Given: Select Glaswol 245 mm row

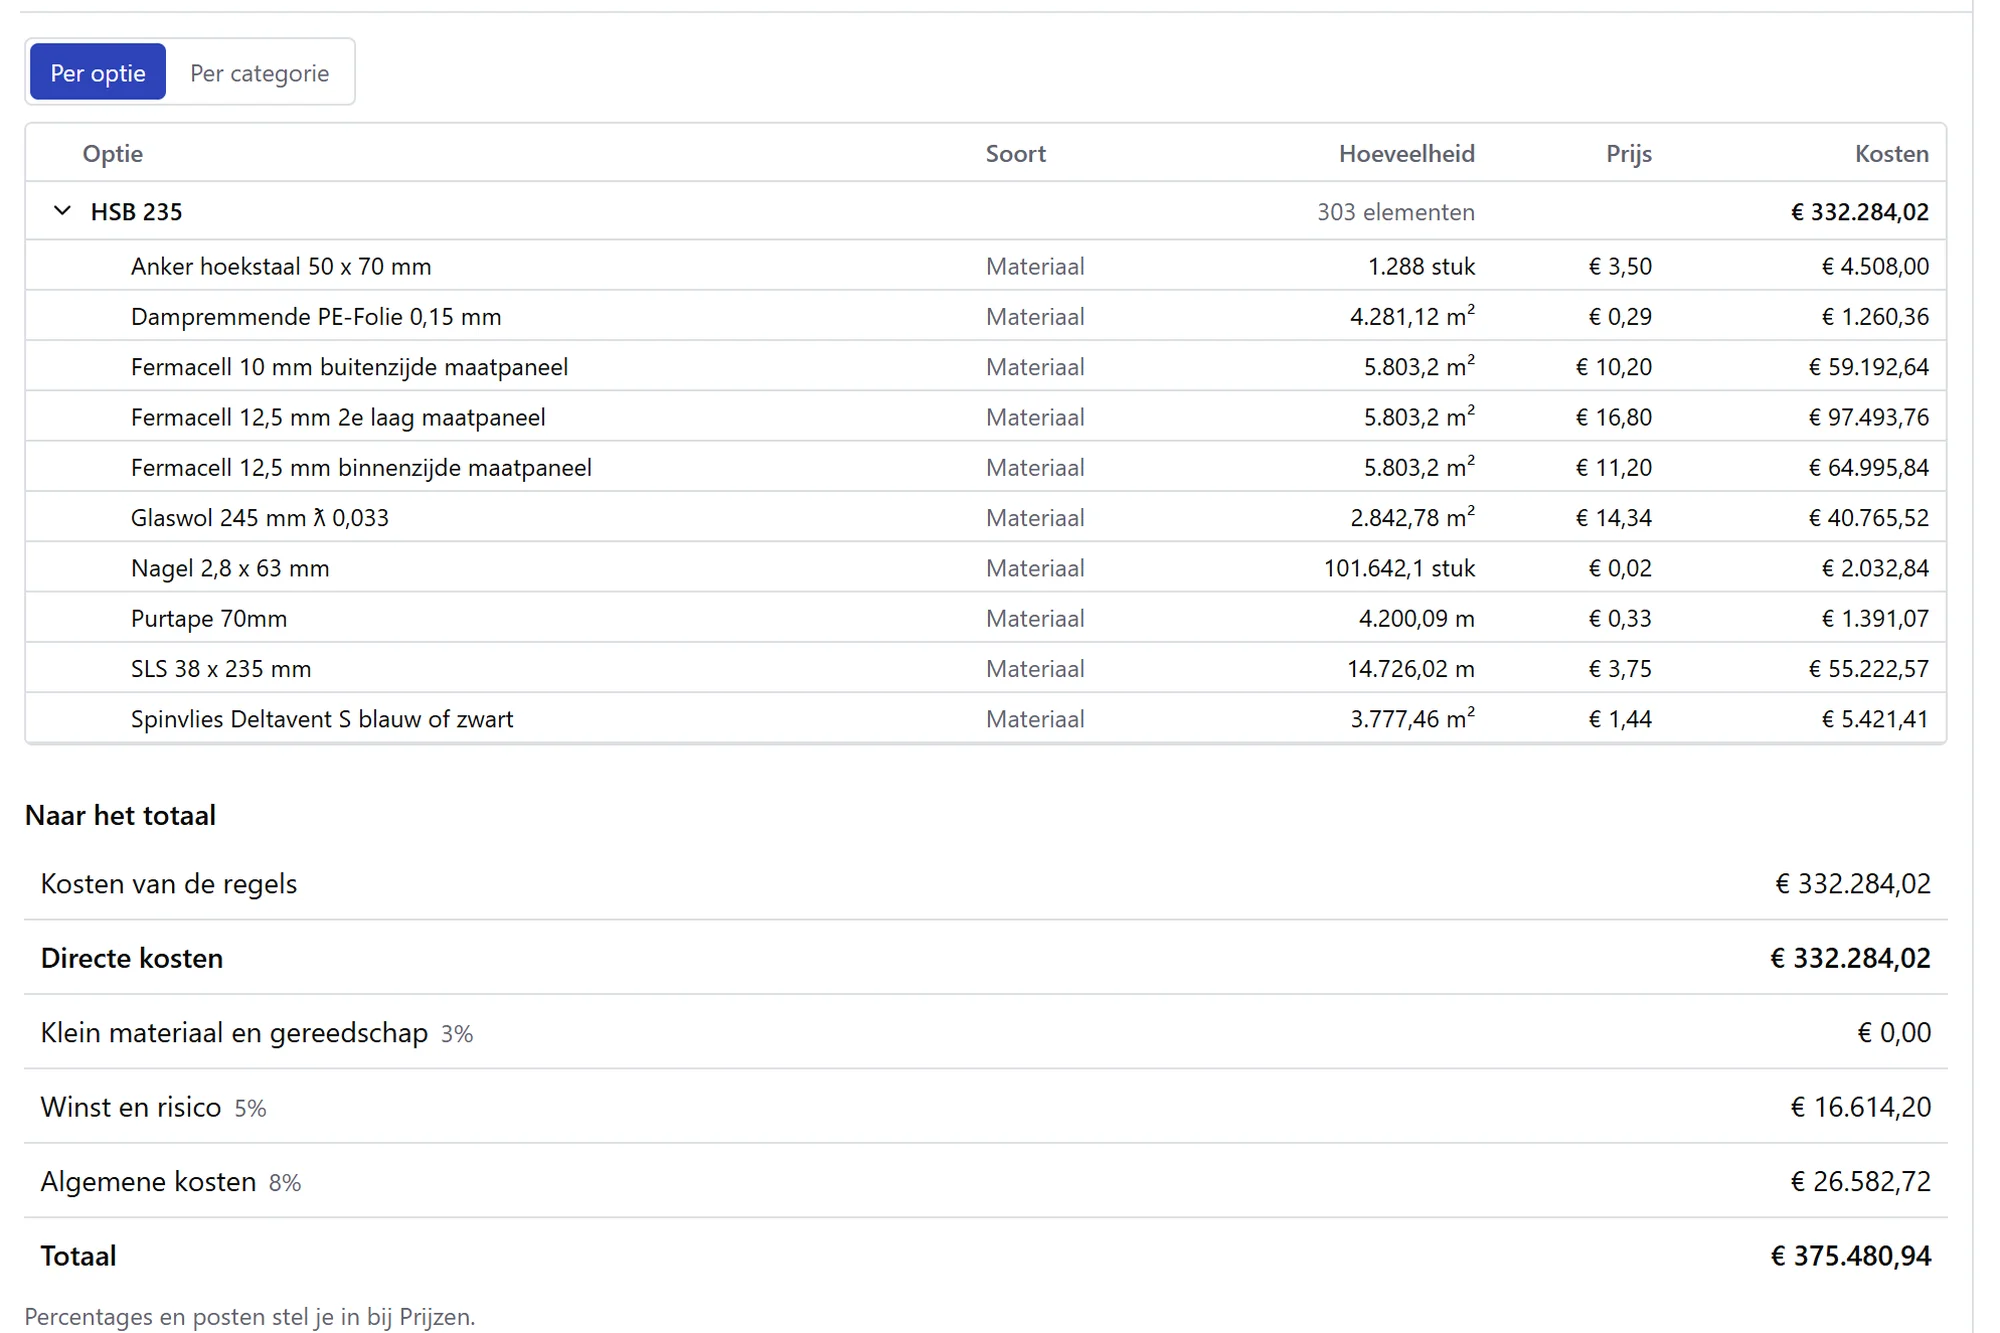Looking at the screenshot, I should point(985,518).
